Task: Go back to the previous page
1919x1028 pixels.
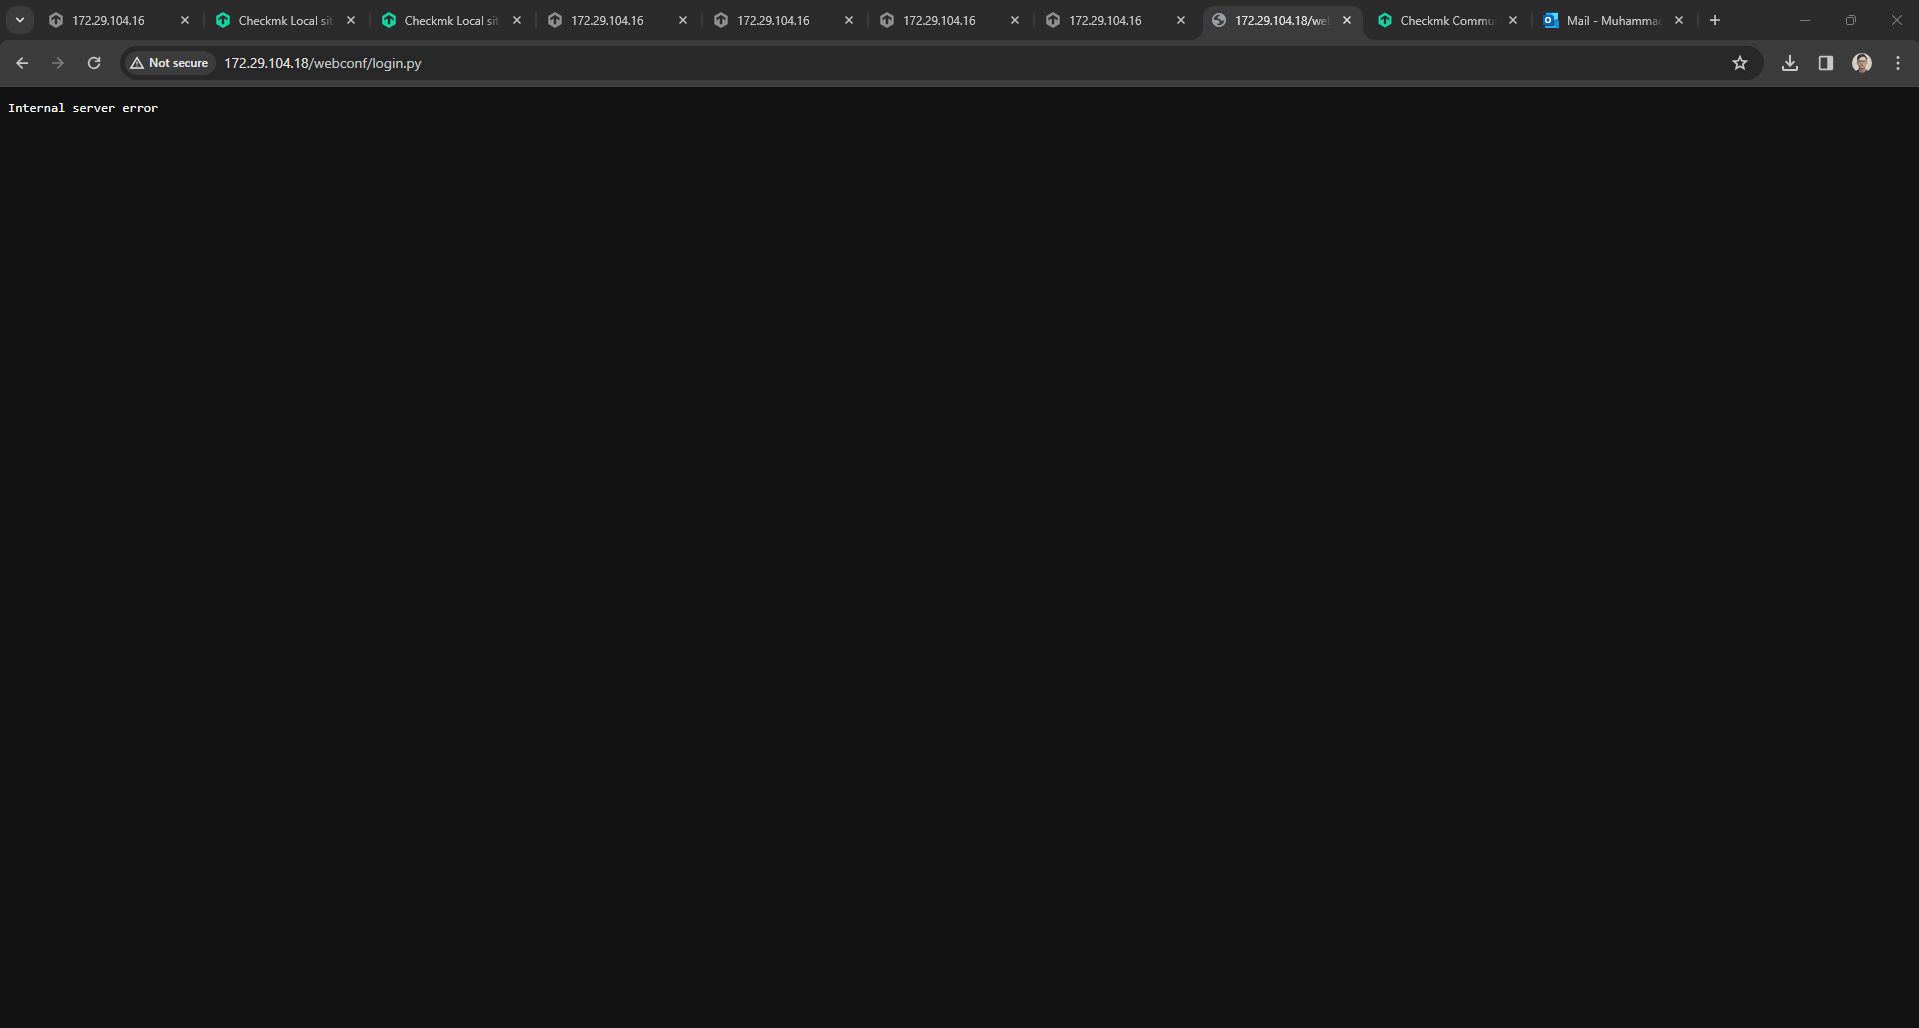Action: (22, 63)
